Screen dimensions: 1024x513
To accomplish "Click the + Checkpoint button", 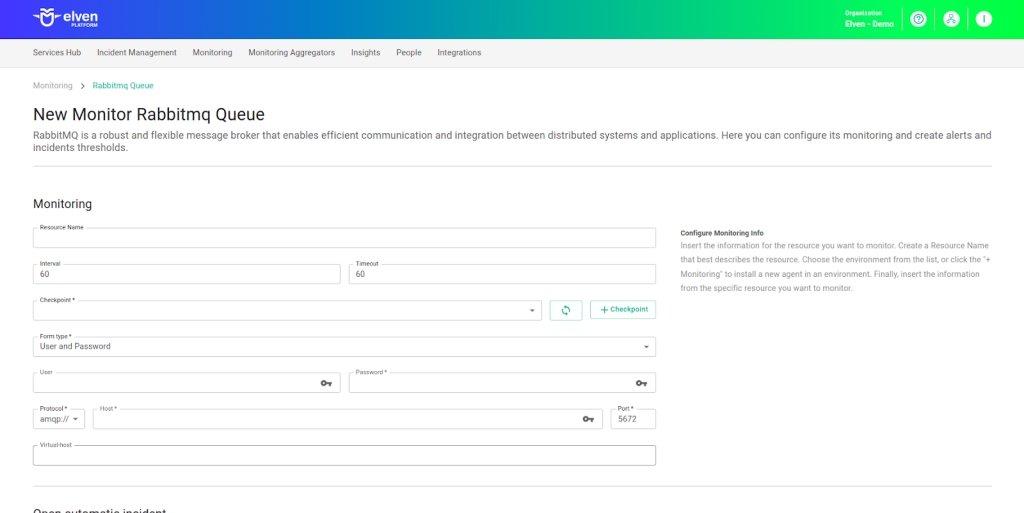I will [x=623, y=310].
